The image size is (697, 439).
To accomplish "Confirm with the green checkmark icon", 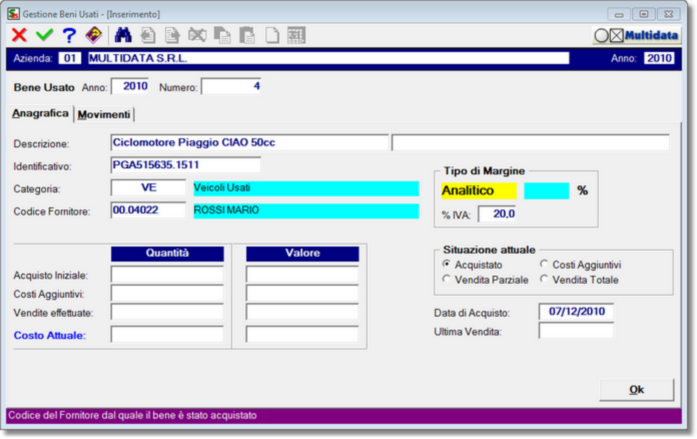I will (44, 35).
